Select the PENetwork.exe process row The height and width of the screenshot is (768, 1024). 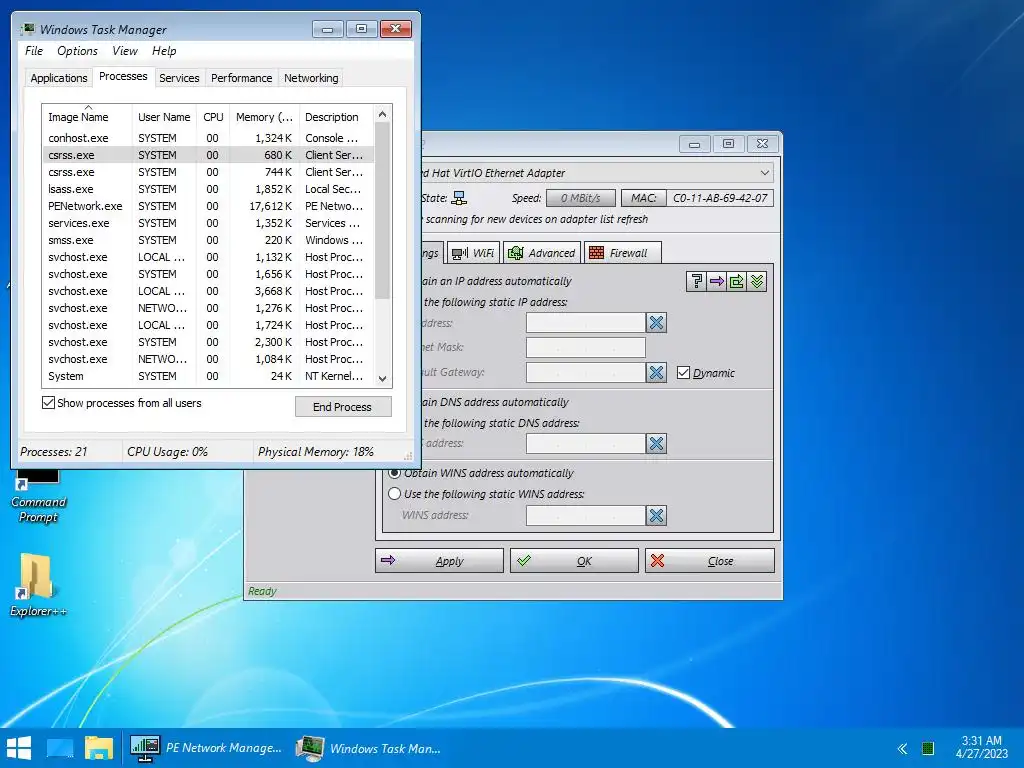[x=208, y=206]
